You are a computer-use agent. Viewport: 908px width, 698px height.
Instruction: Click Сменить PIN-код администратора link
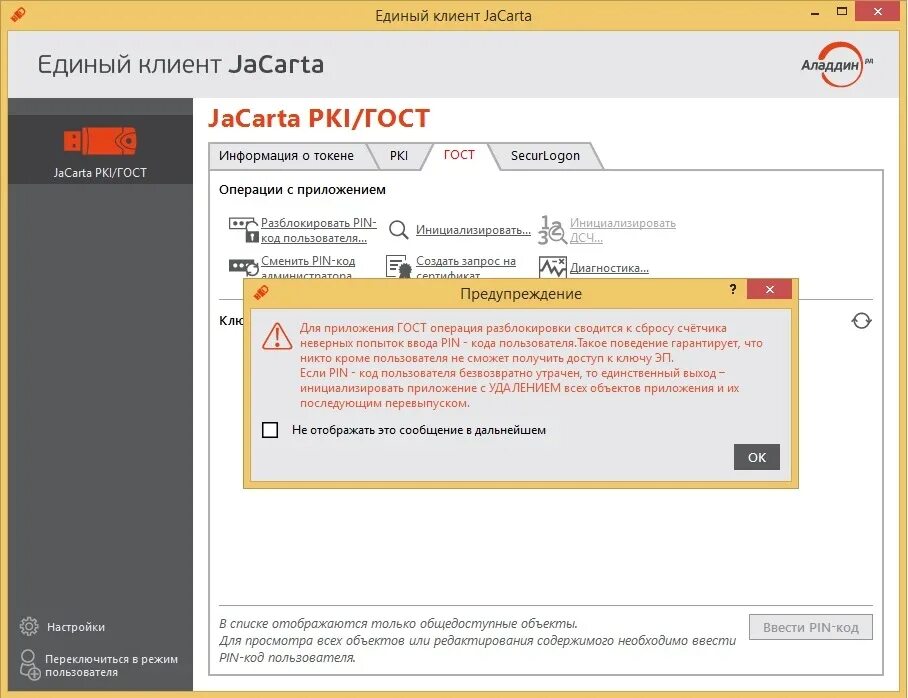pos(308,267)
